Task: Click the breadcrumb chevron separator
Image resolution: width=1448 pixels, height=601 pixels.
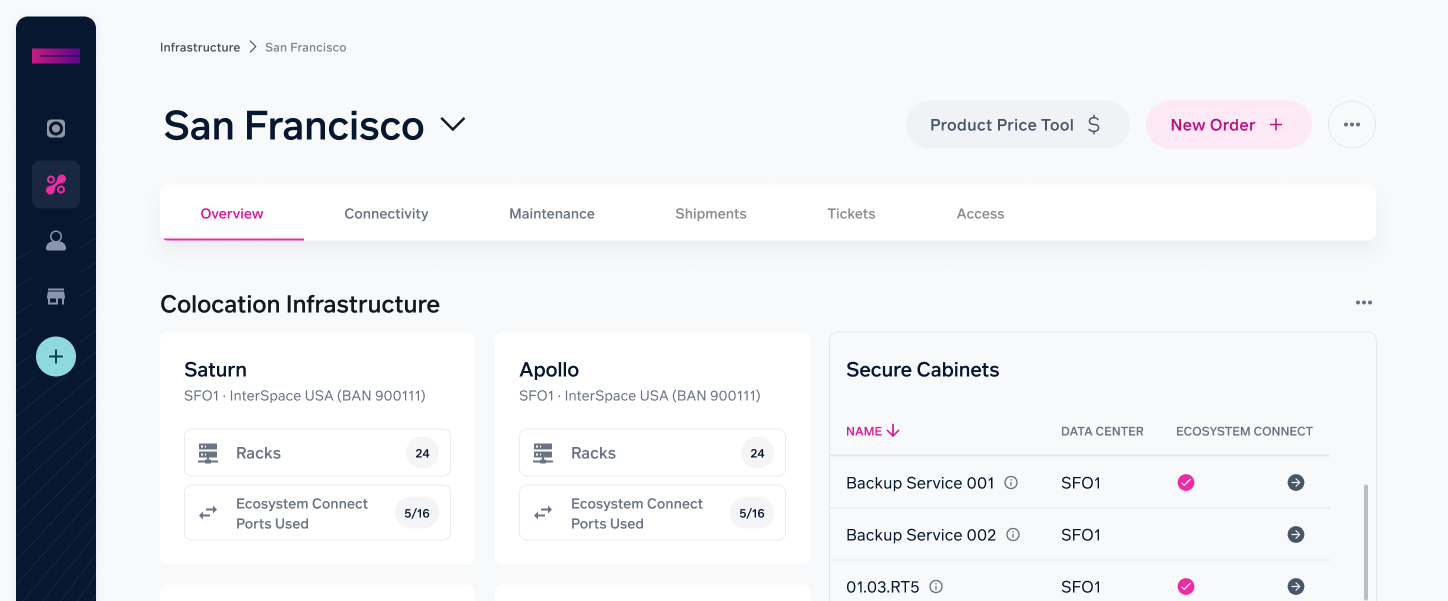Action: point(253,47)
